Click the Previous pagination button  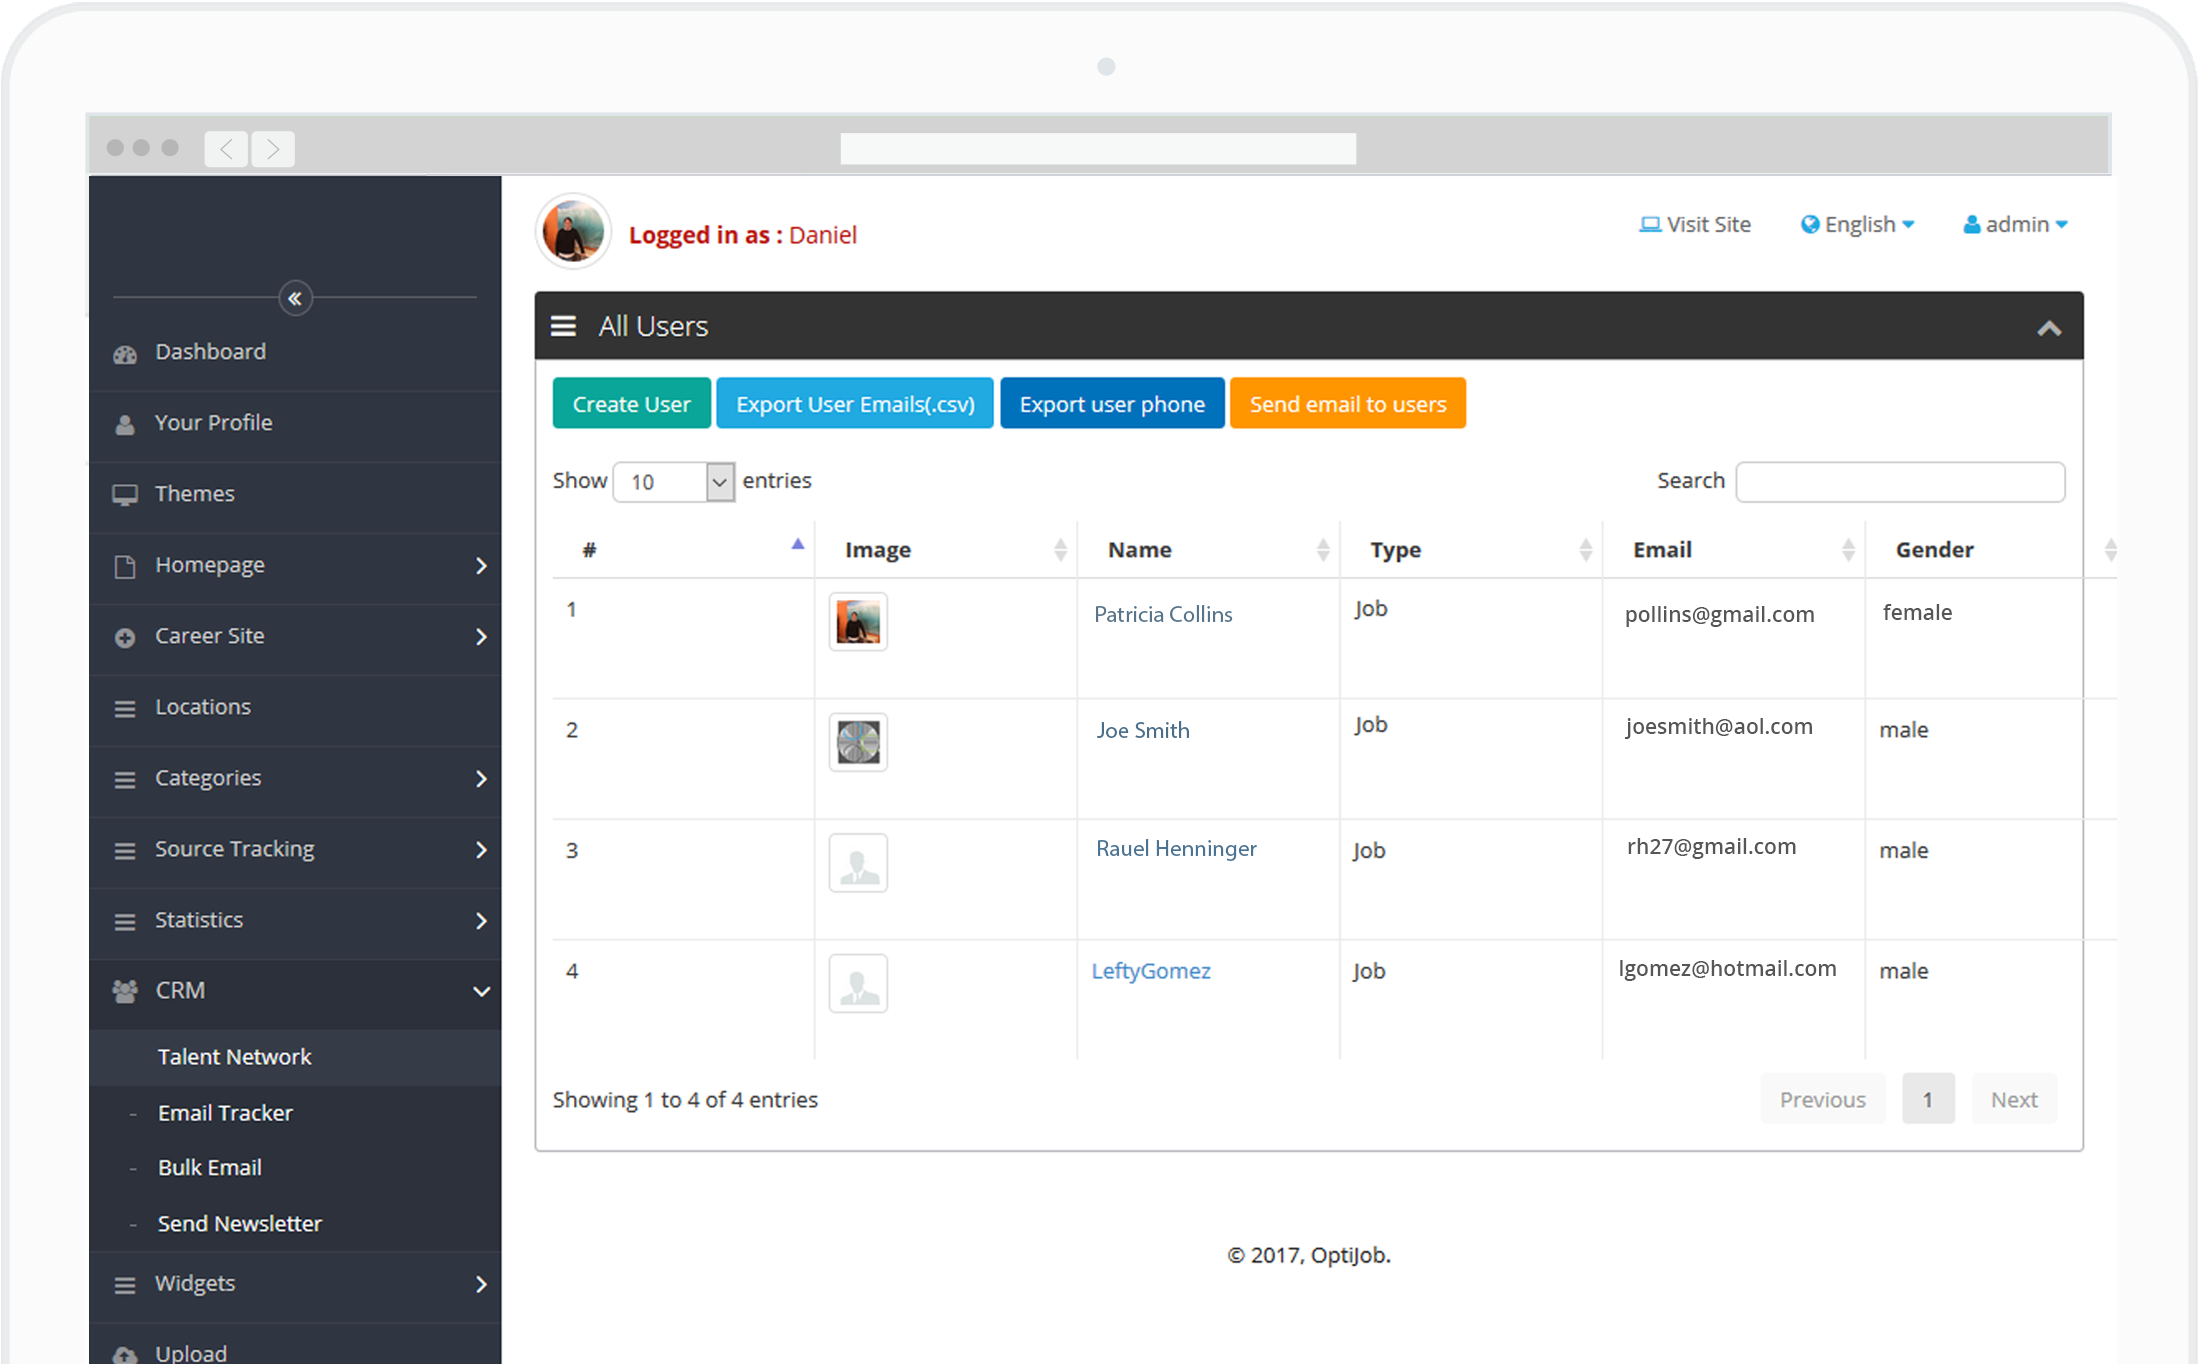coord(1822,1099)
